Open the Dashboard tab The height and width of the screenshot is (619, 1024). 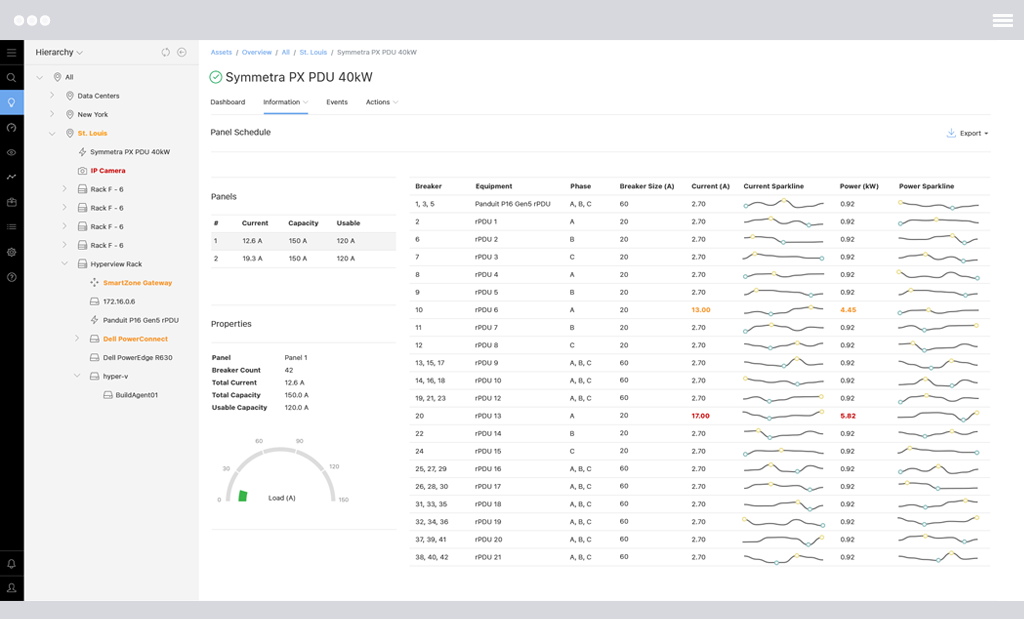(x=228, y=102)
